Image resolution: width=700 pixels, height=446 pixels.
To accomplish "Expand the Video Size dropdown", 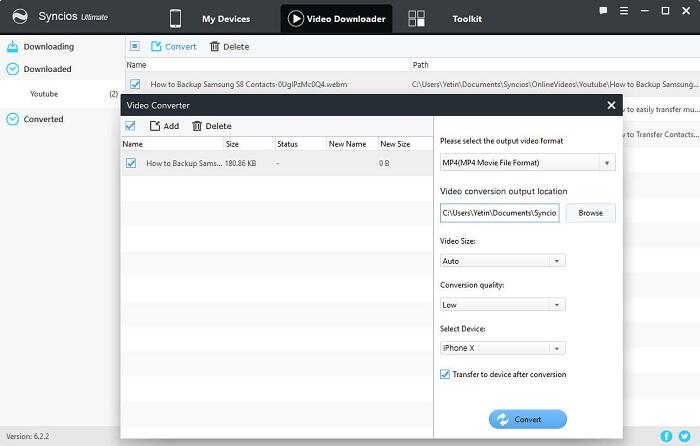I will click(x=502, y=261).
